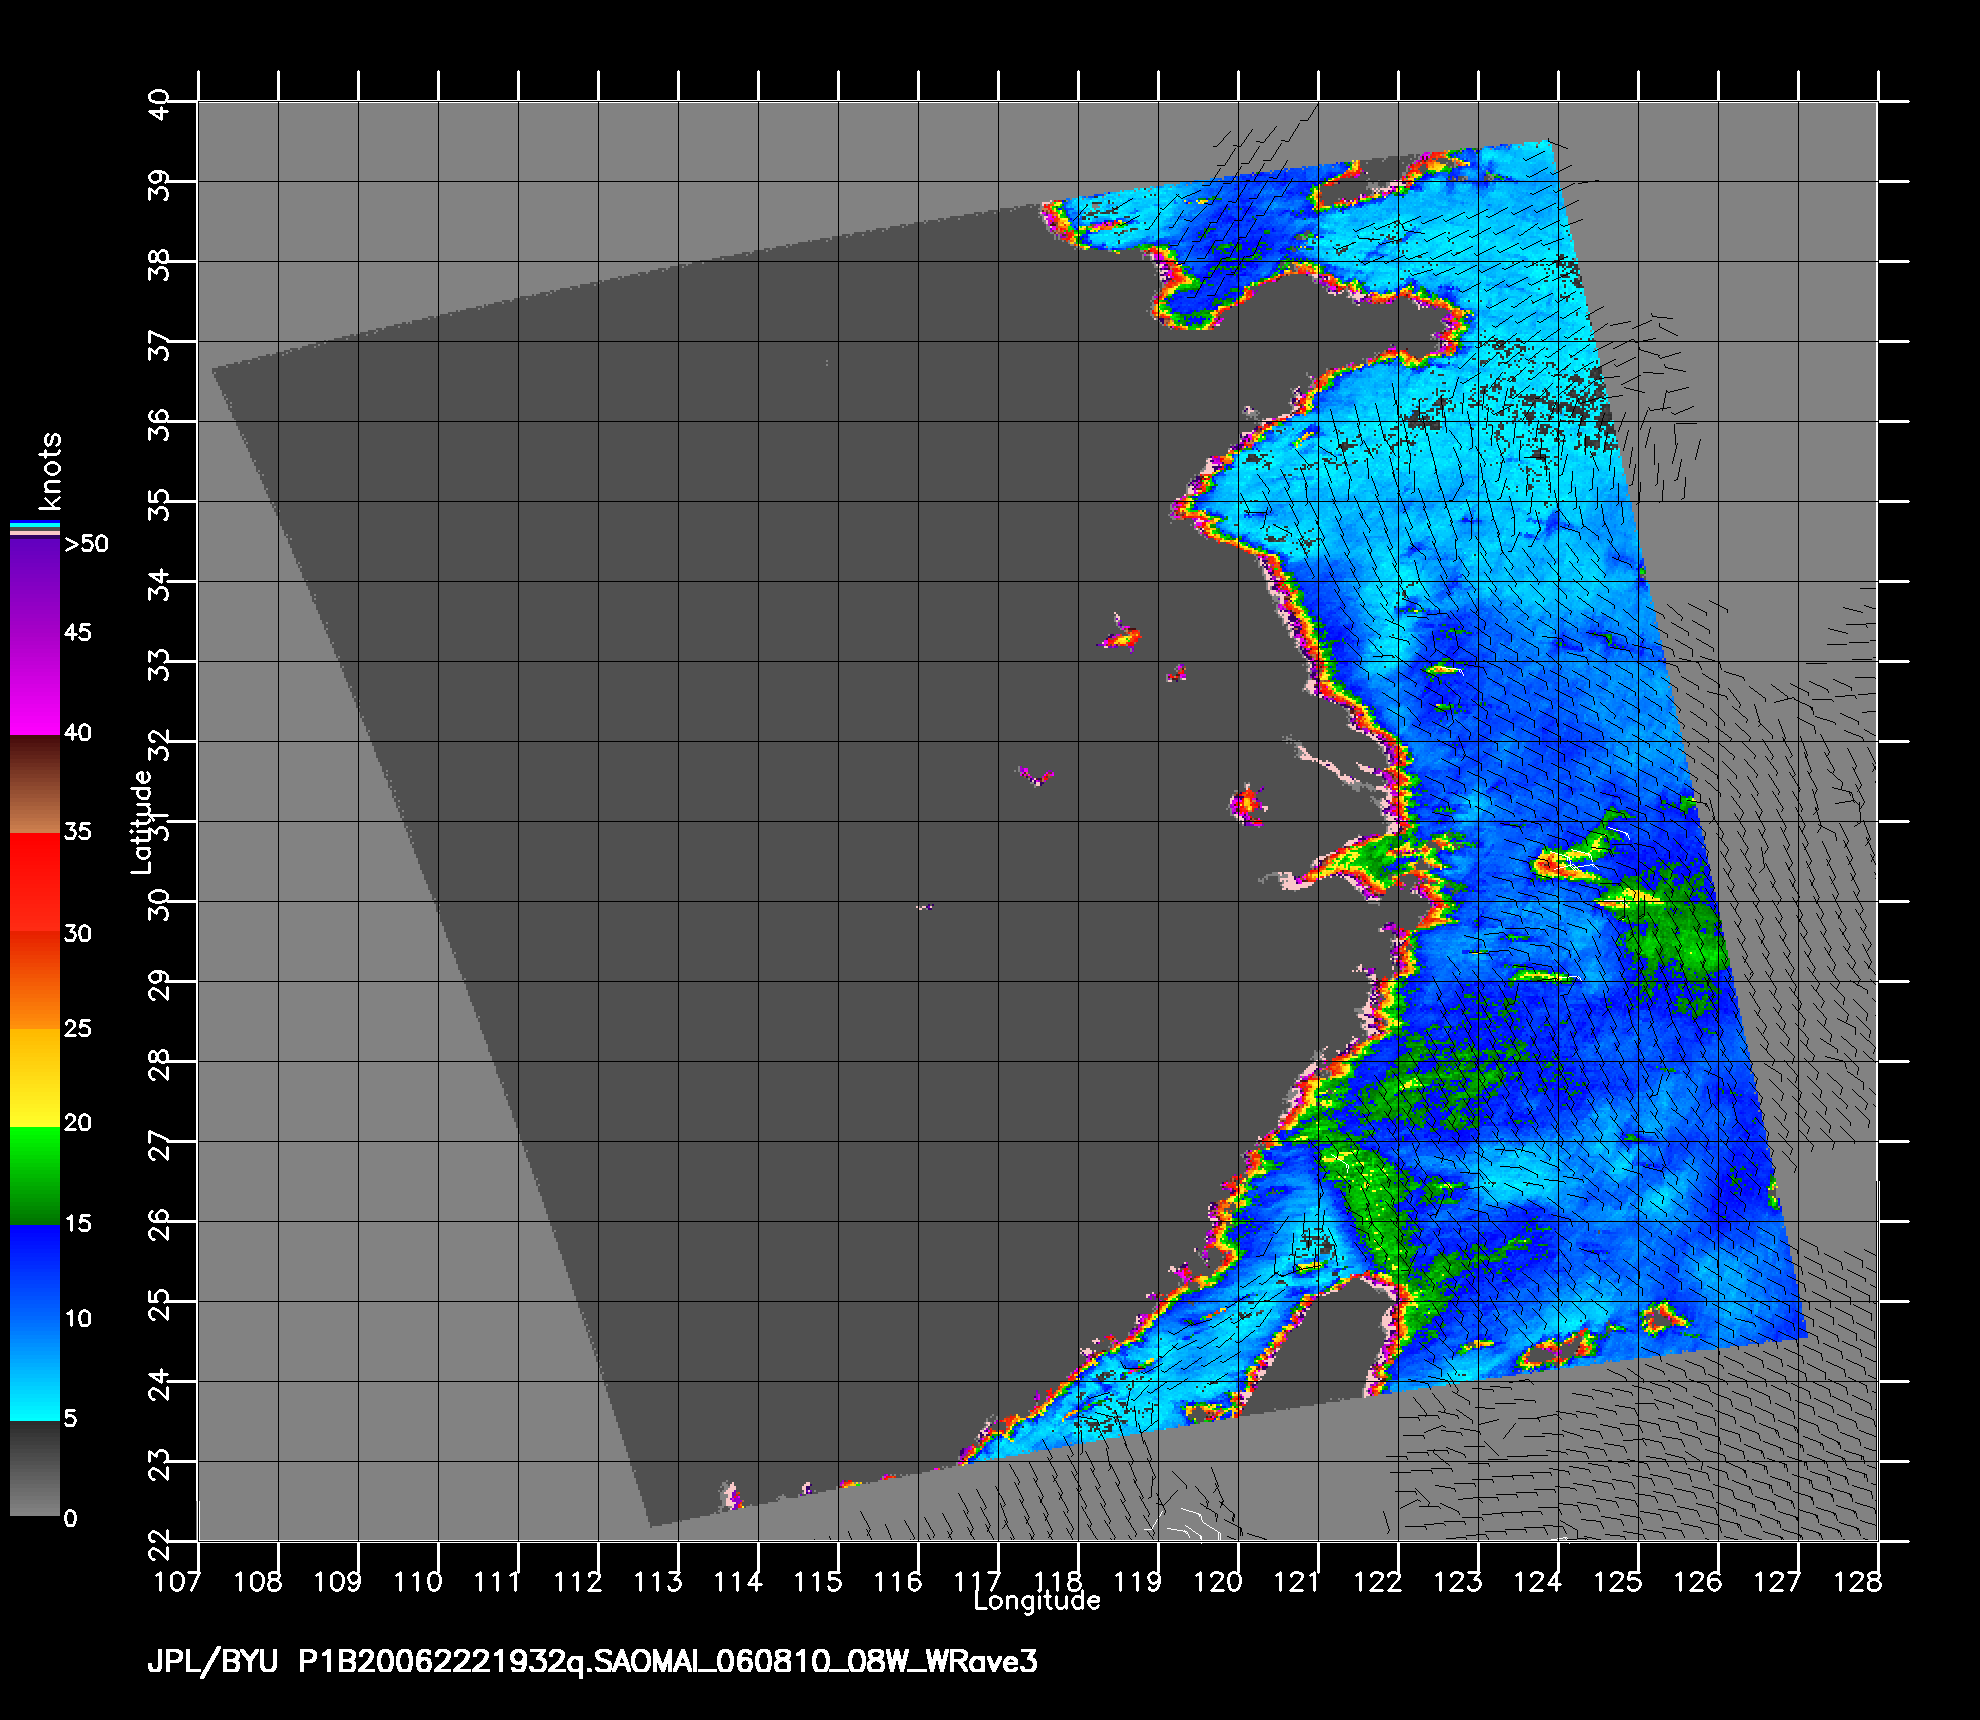Click the filename 'P1B20062221932q.SAOMAI_060810_08W_WRave3'

point(668,1662)
